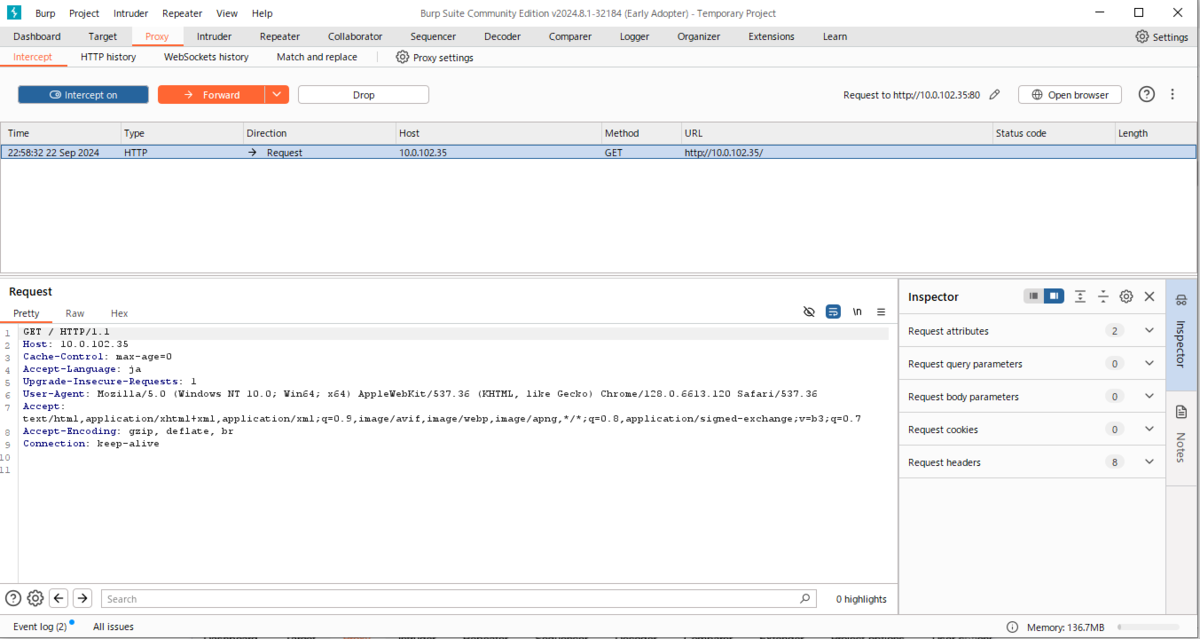1200x639 pixels.
Task: Sort table by Method column header
Action: [640, 133]
